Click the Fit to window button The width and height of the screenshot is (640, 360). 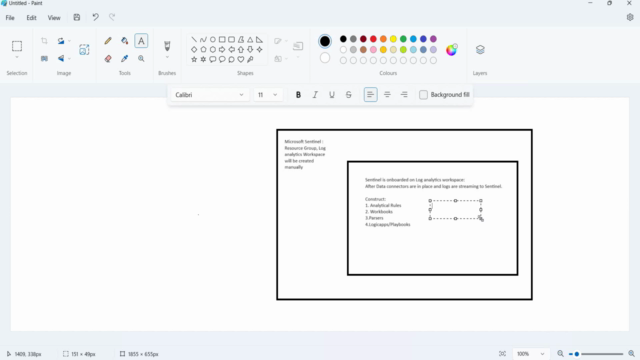coord(502,353)
